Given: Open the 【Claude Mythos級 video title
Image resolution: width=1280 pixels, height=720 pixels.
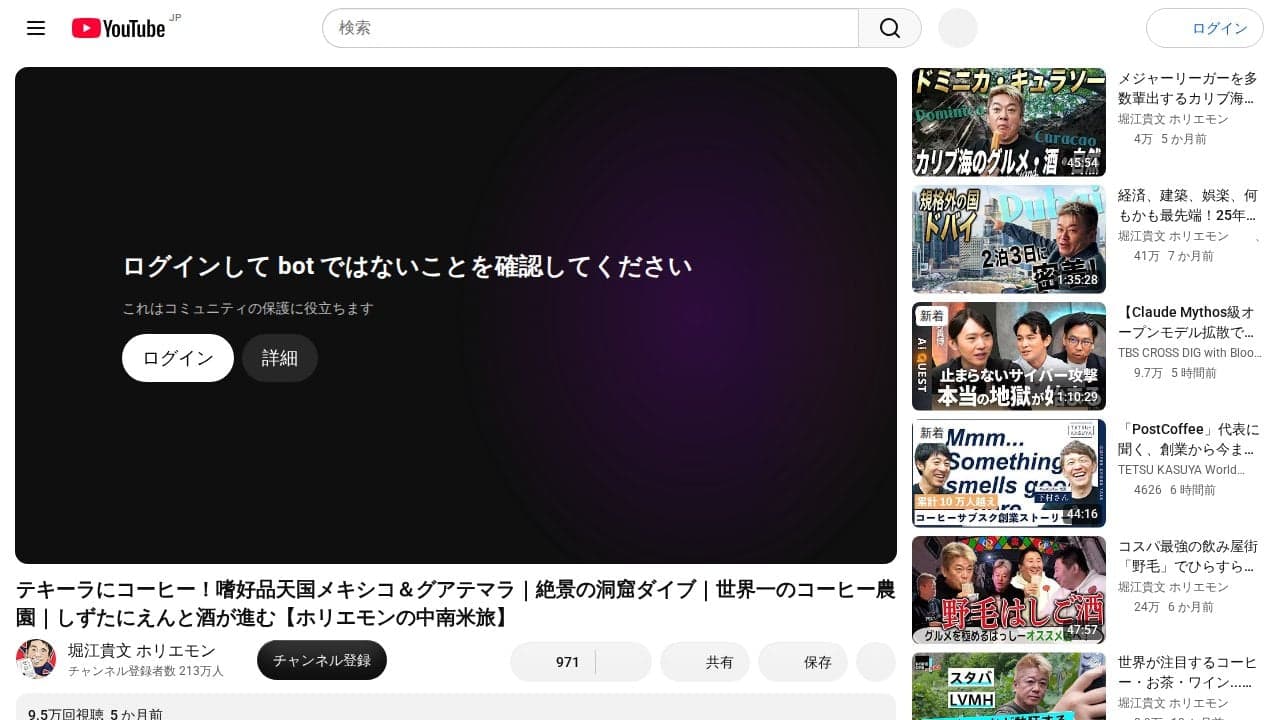Looking at the screenshot, I should [x=1188, y=322].
